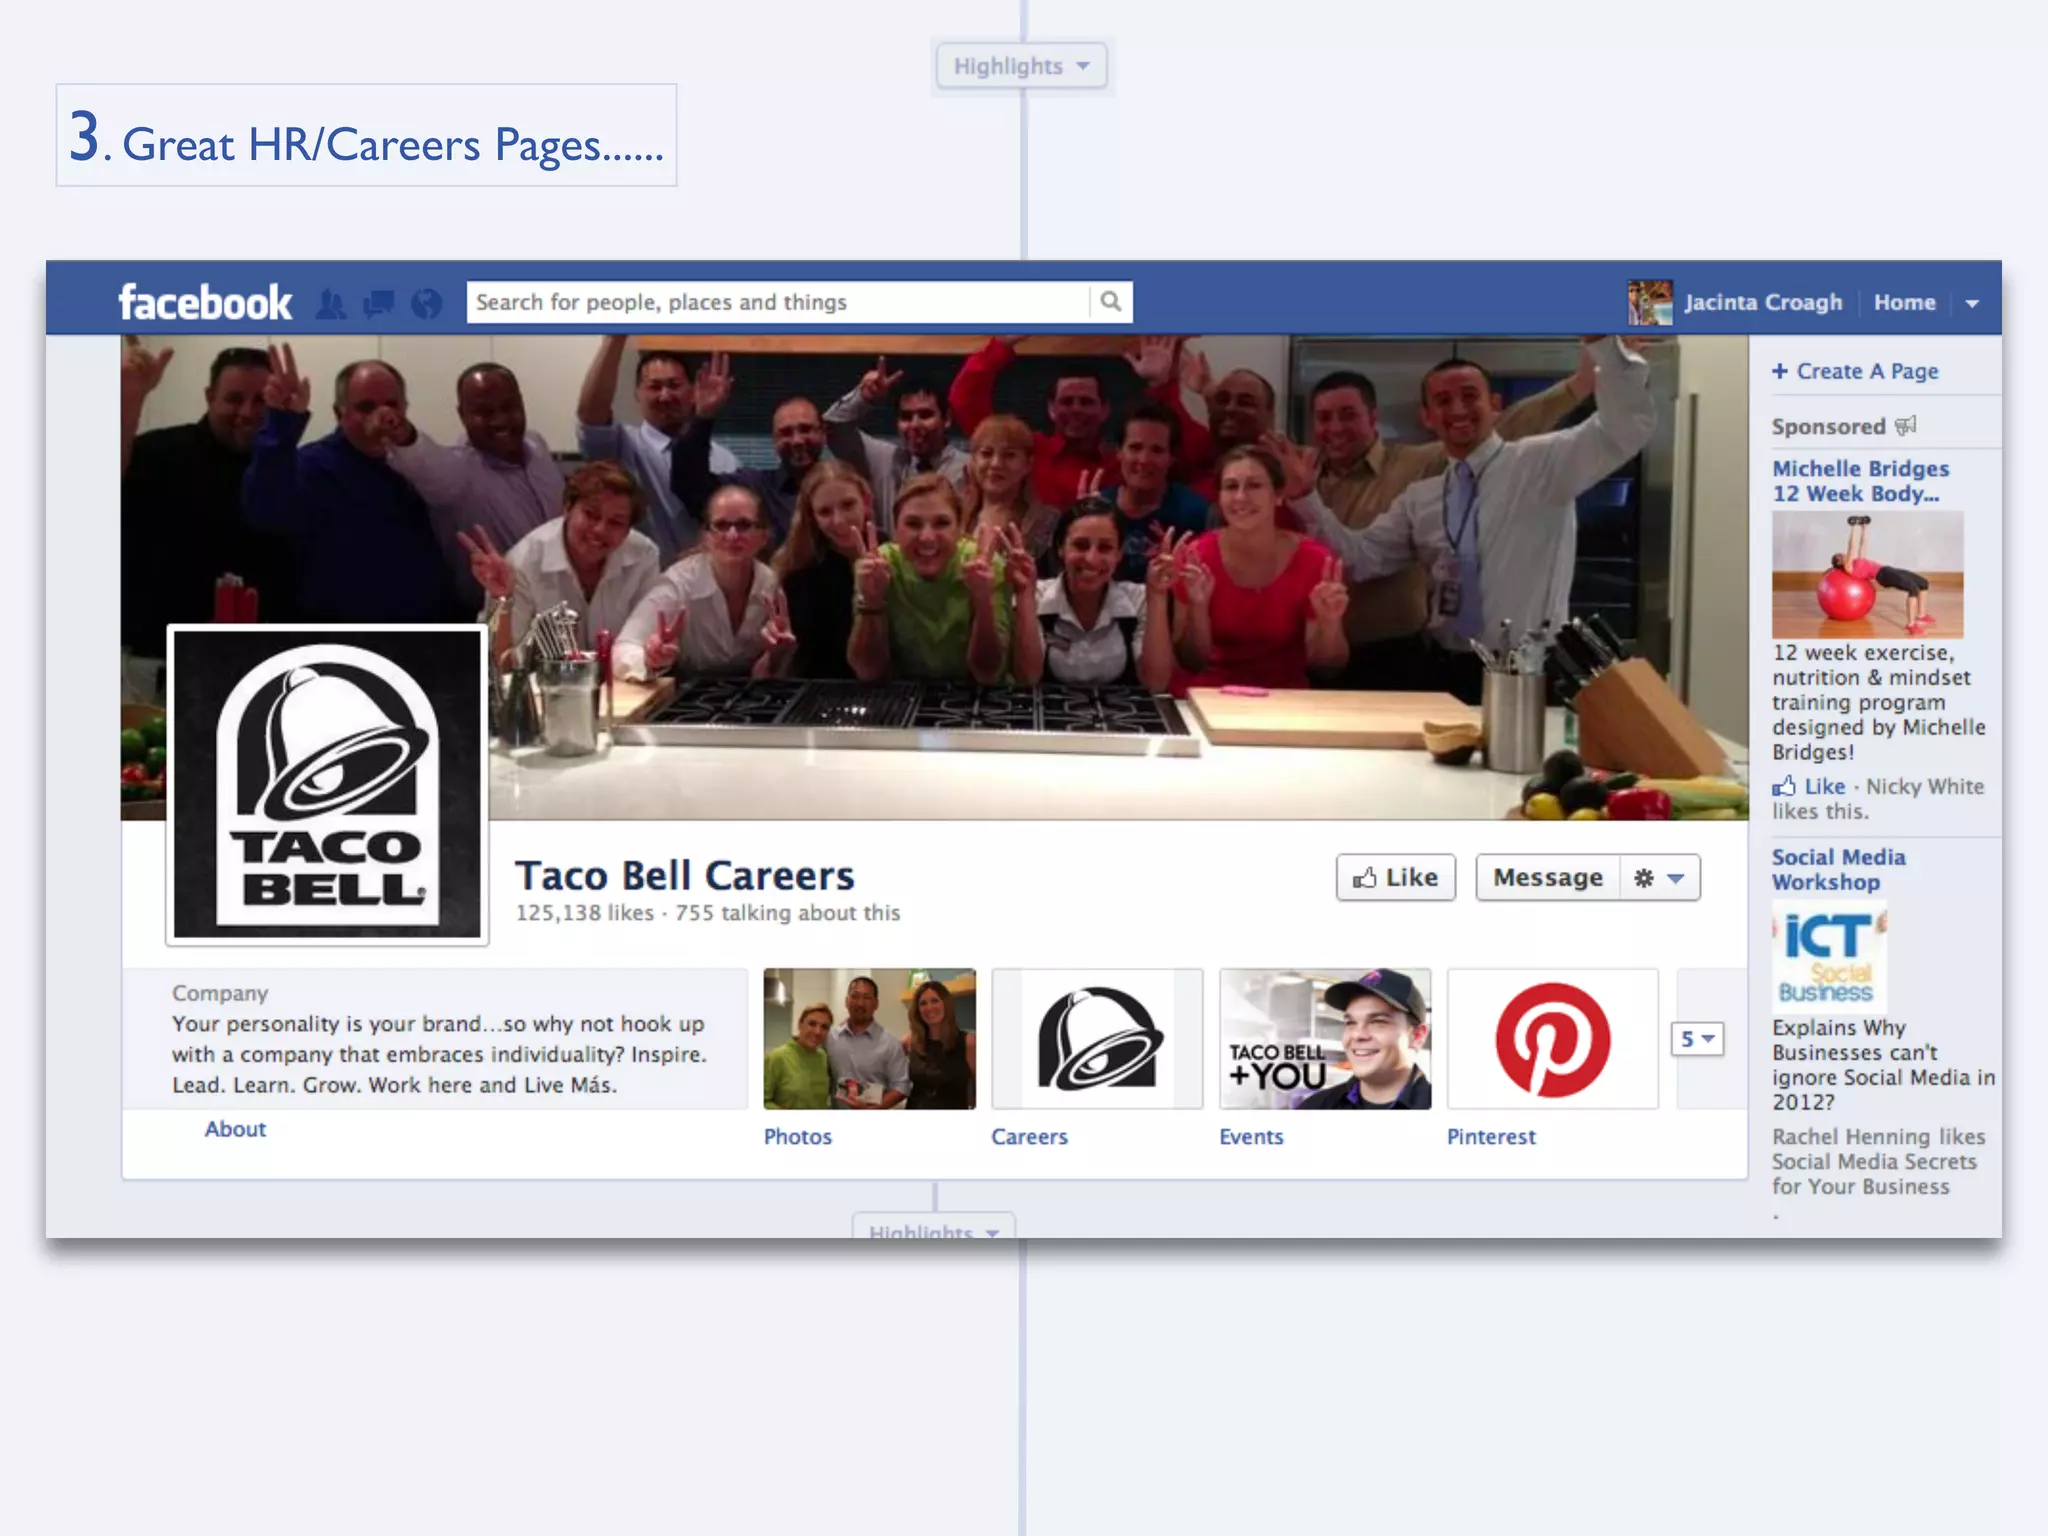Open the gear settings dropdown
Image resolution: width=2048 pixels, height=1536 pixels.
click(x=1660, y=878)
